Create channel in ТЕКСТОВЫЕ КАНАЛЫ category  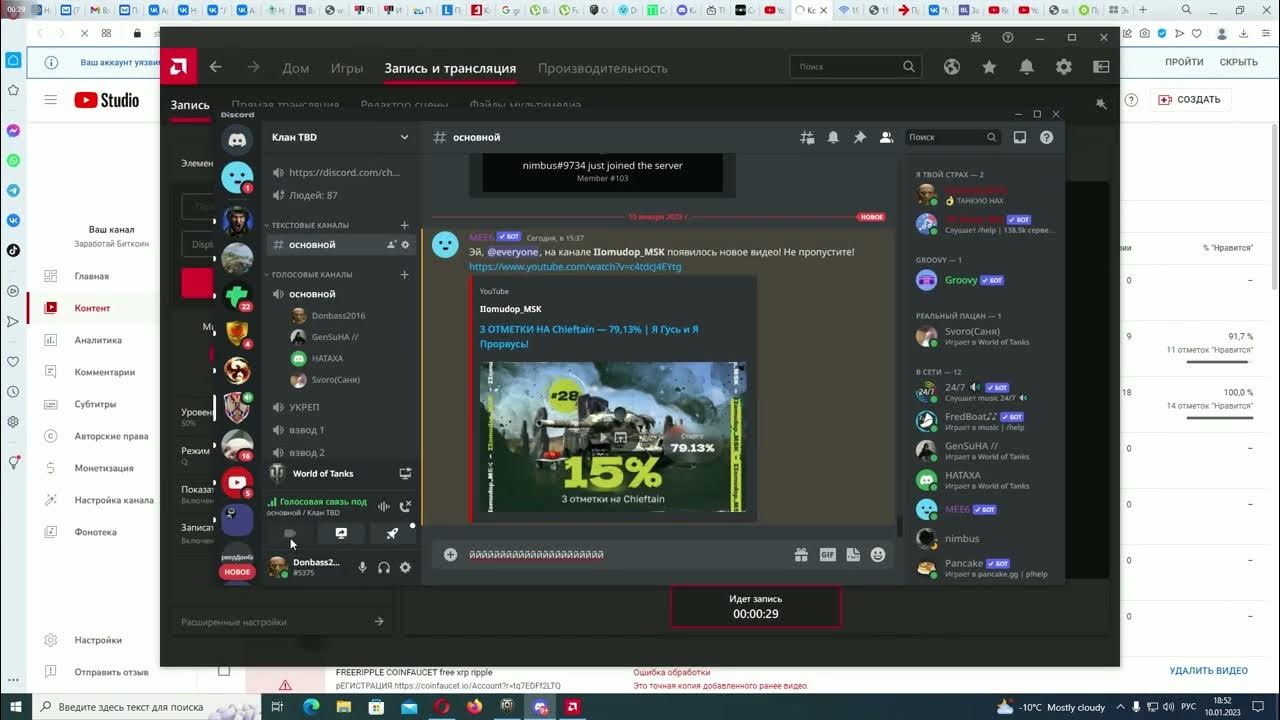[x=404, y=225]
